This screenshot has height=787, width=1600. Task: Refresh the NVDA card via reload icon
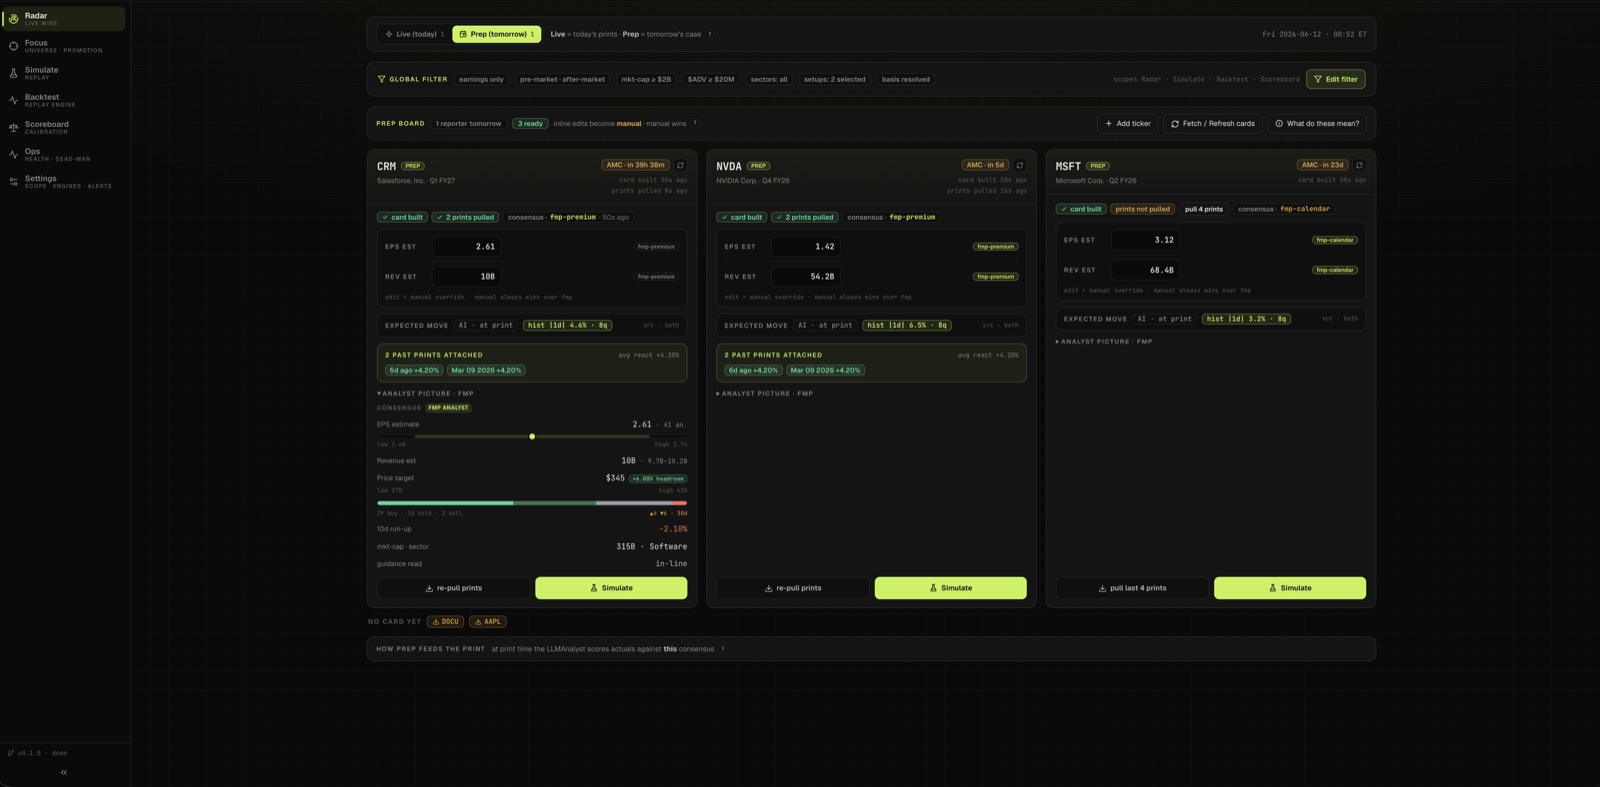[x=1020, y=165]
